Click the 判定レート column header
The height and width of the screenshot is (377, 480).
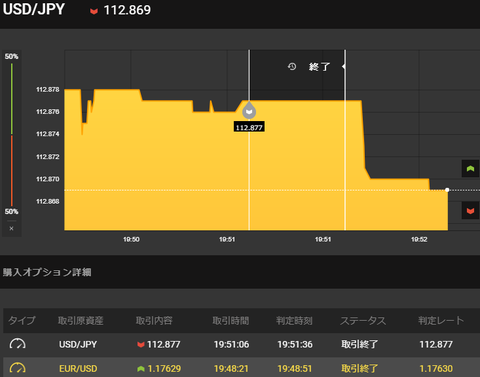coord(441,321)
